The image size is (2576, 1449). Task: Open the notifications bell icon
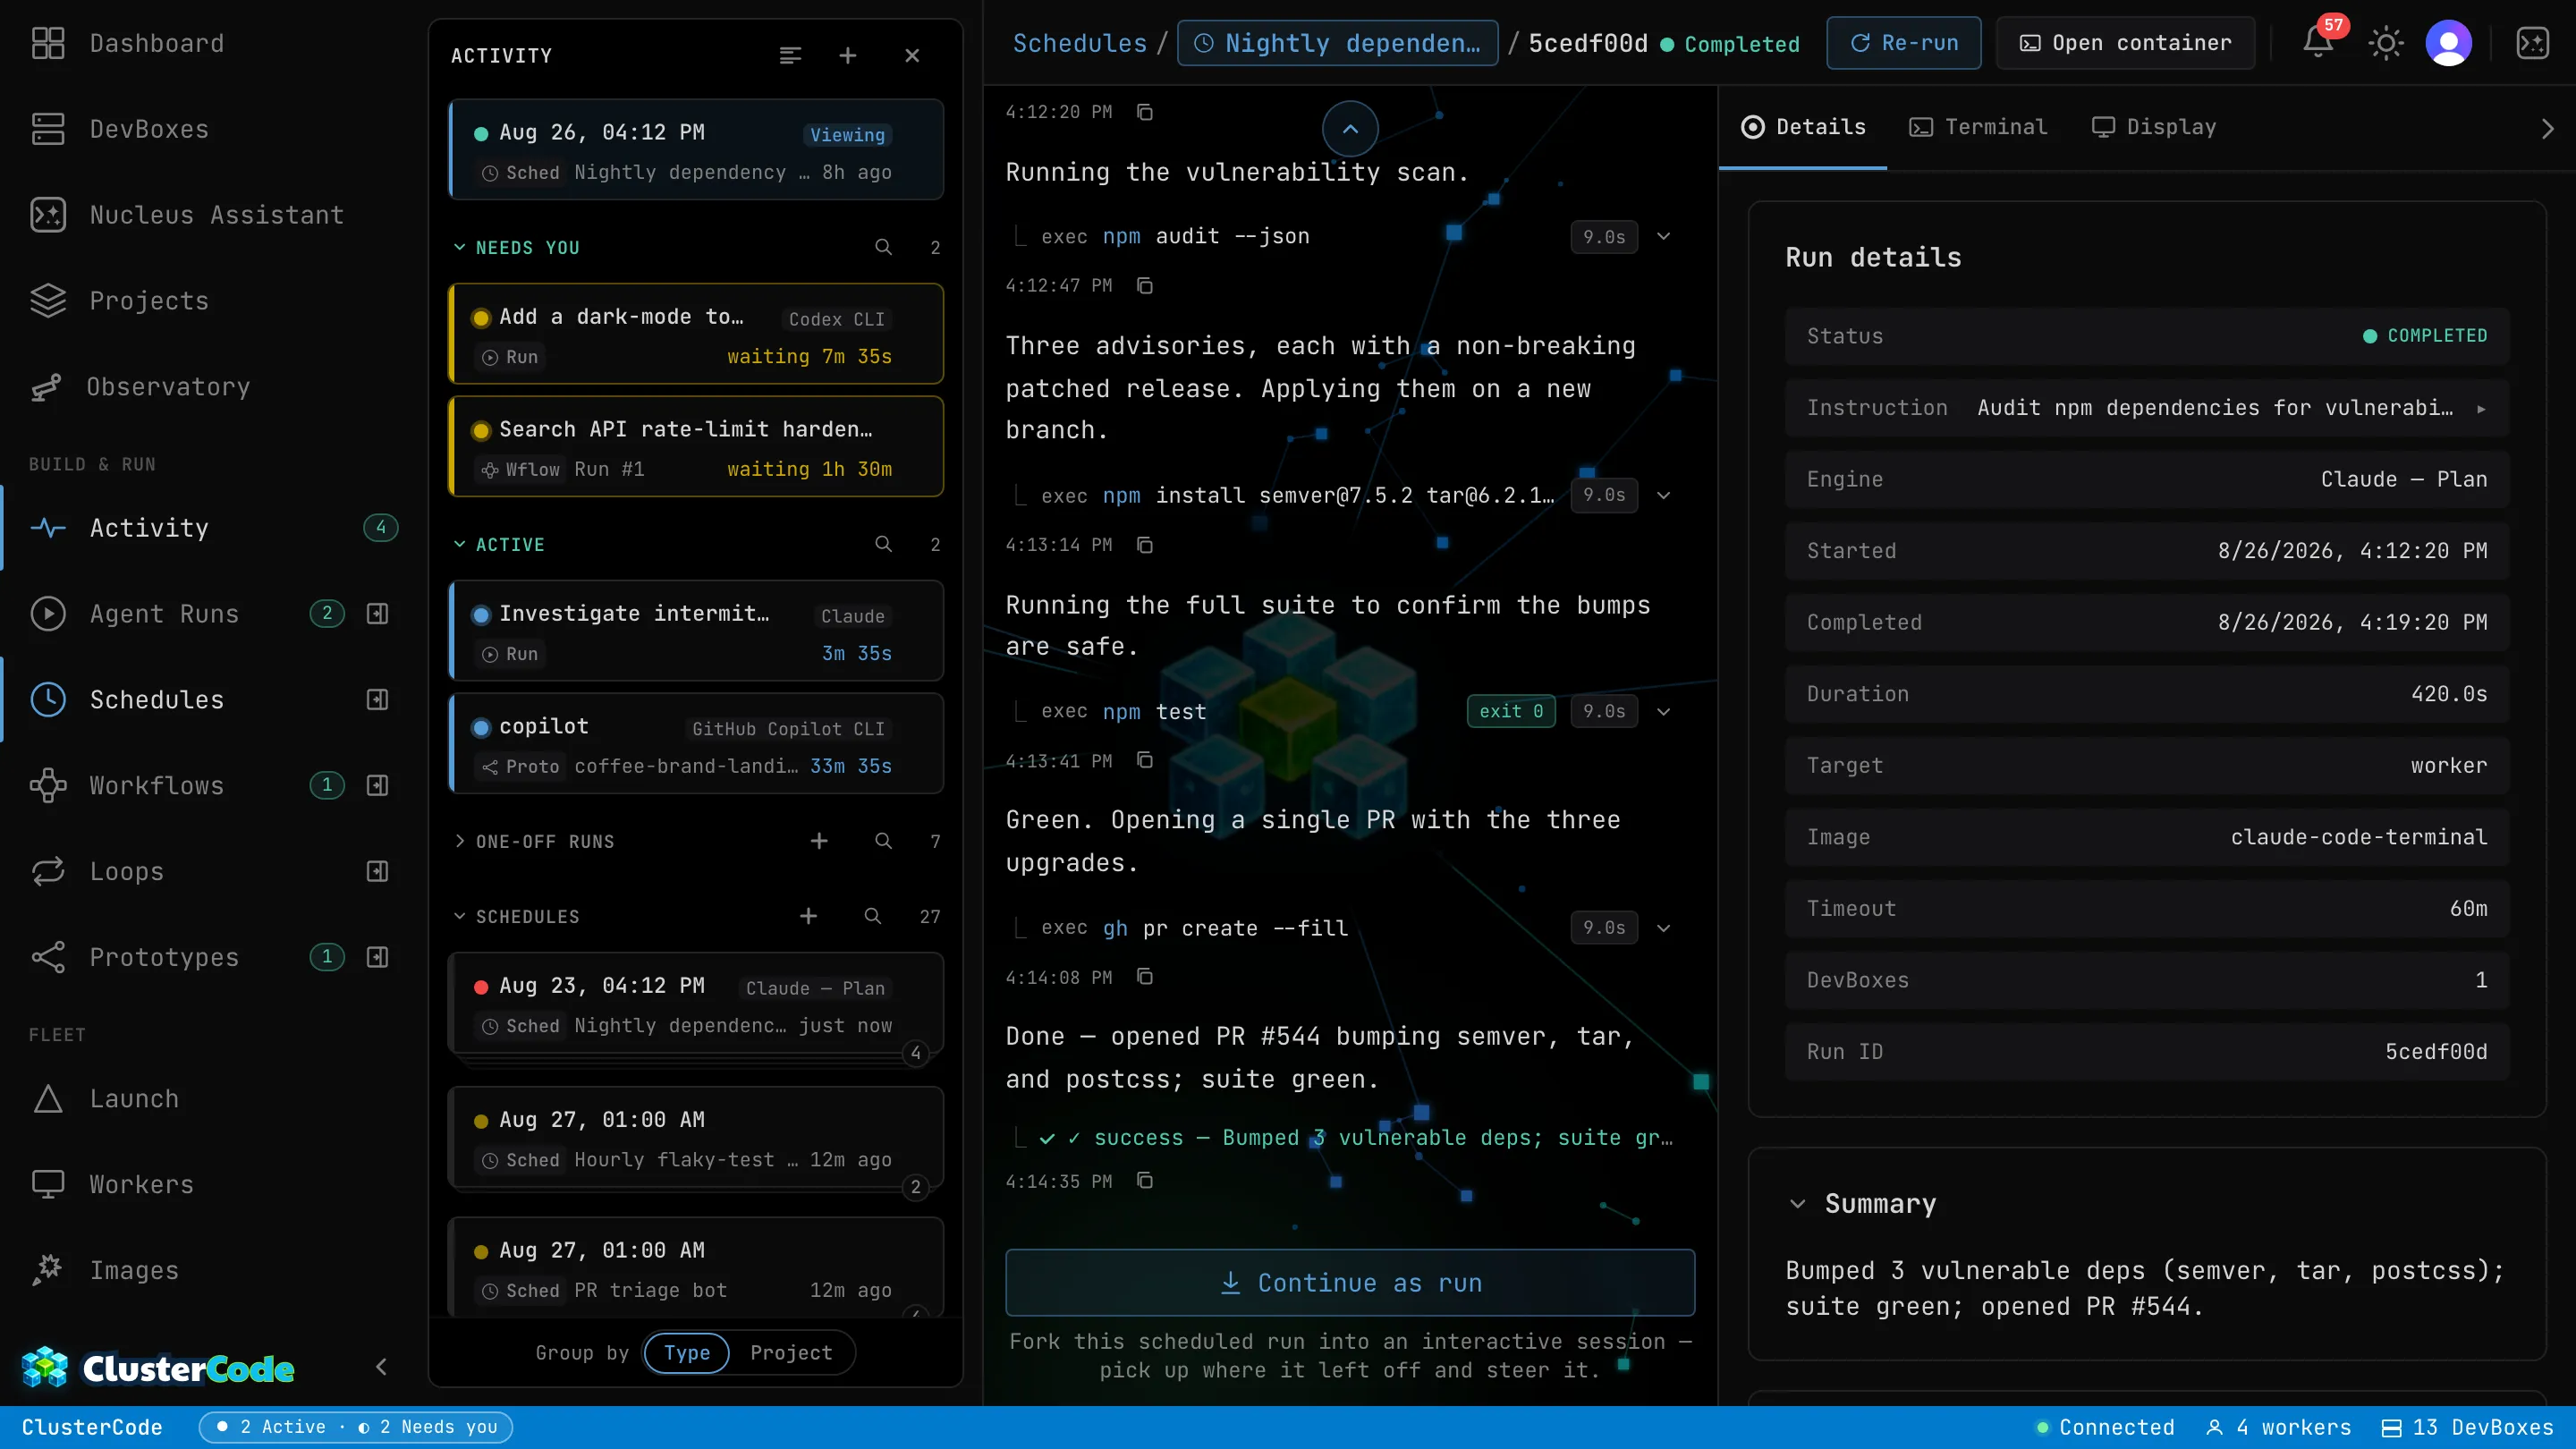pyautogui.click(x=2317, y=43)
